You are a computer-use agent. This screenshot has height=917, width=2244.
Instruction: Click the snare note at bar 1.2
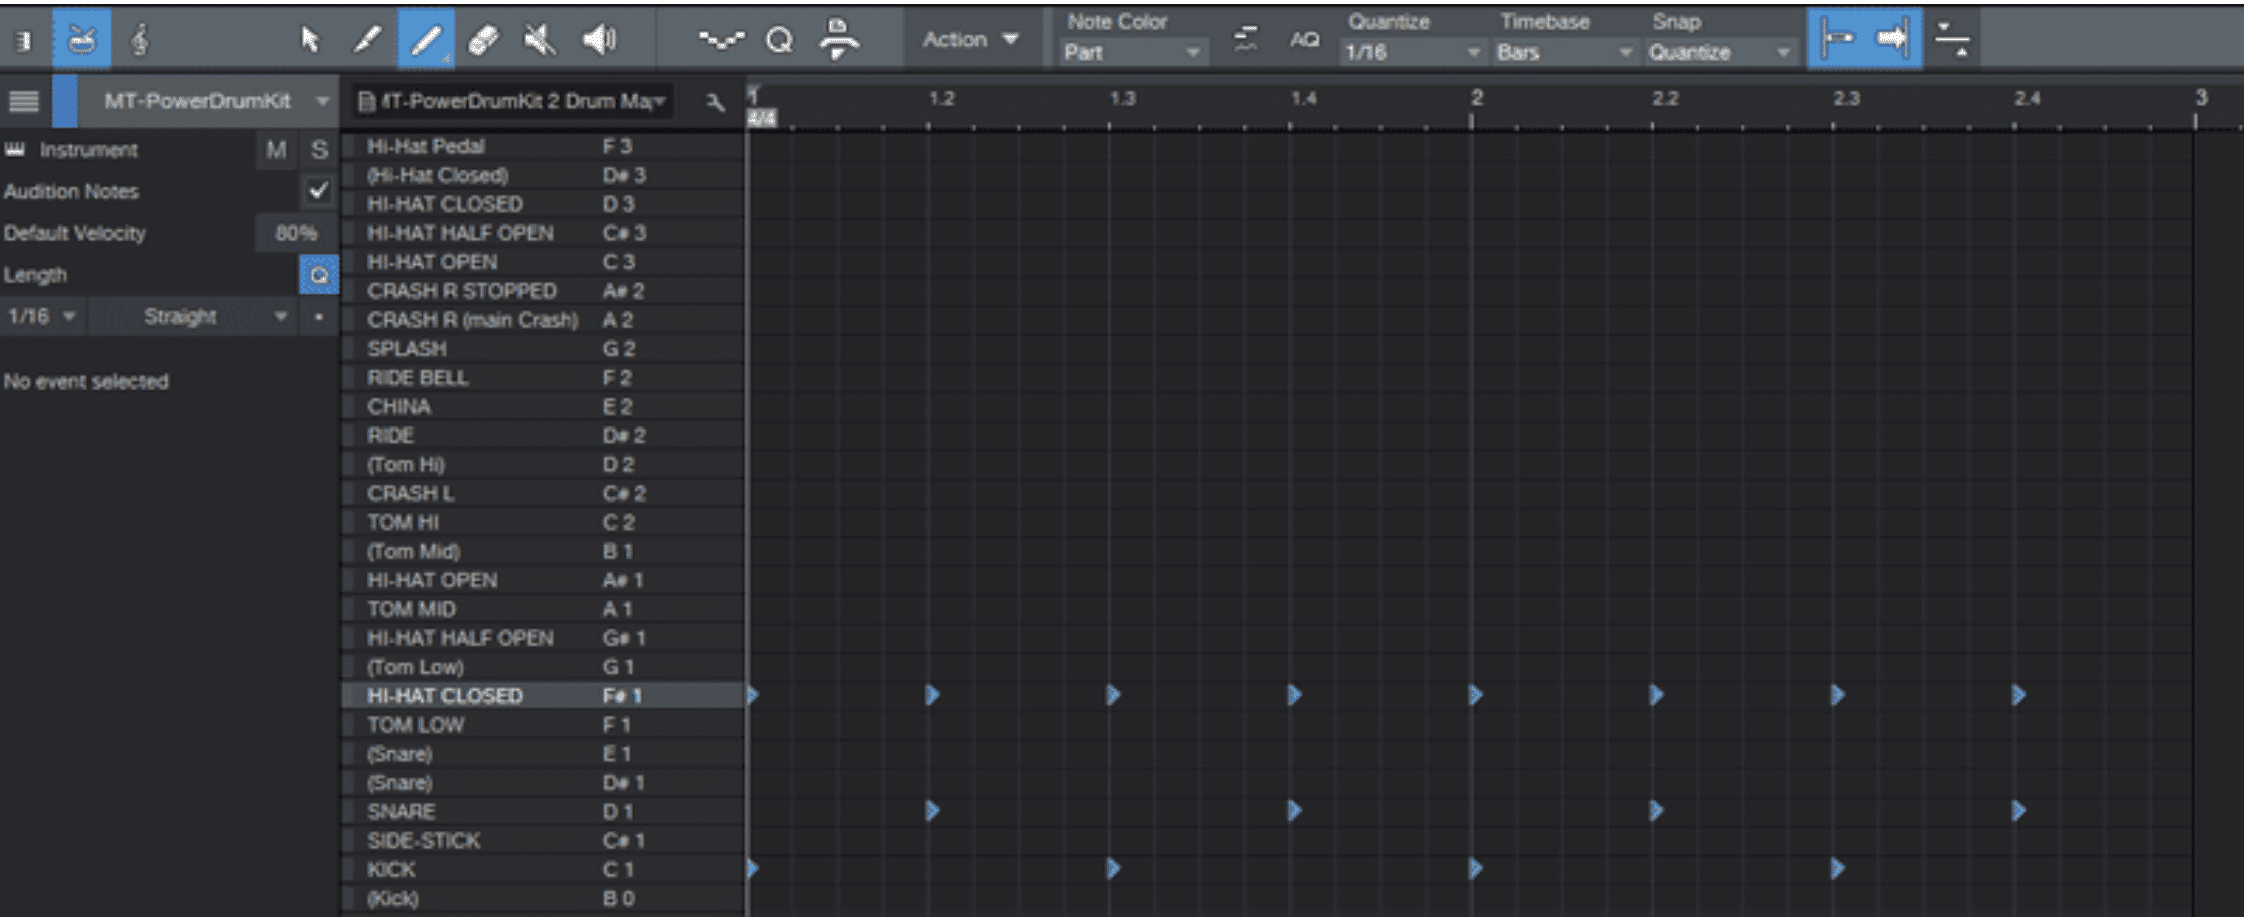(x=932, y=811)
